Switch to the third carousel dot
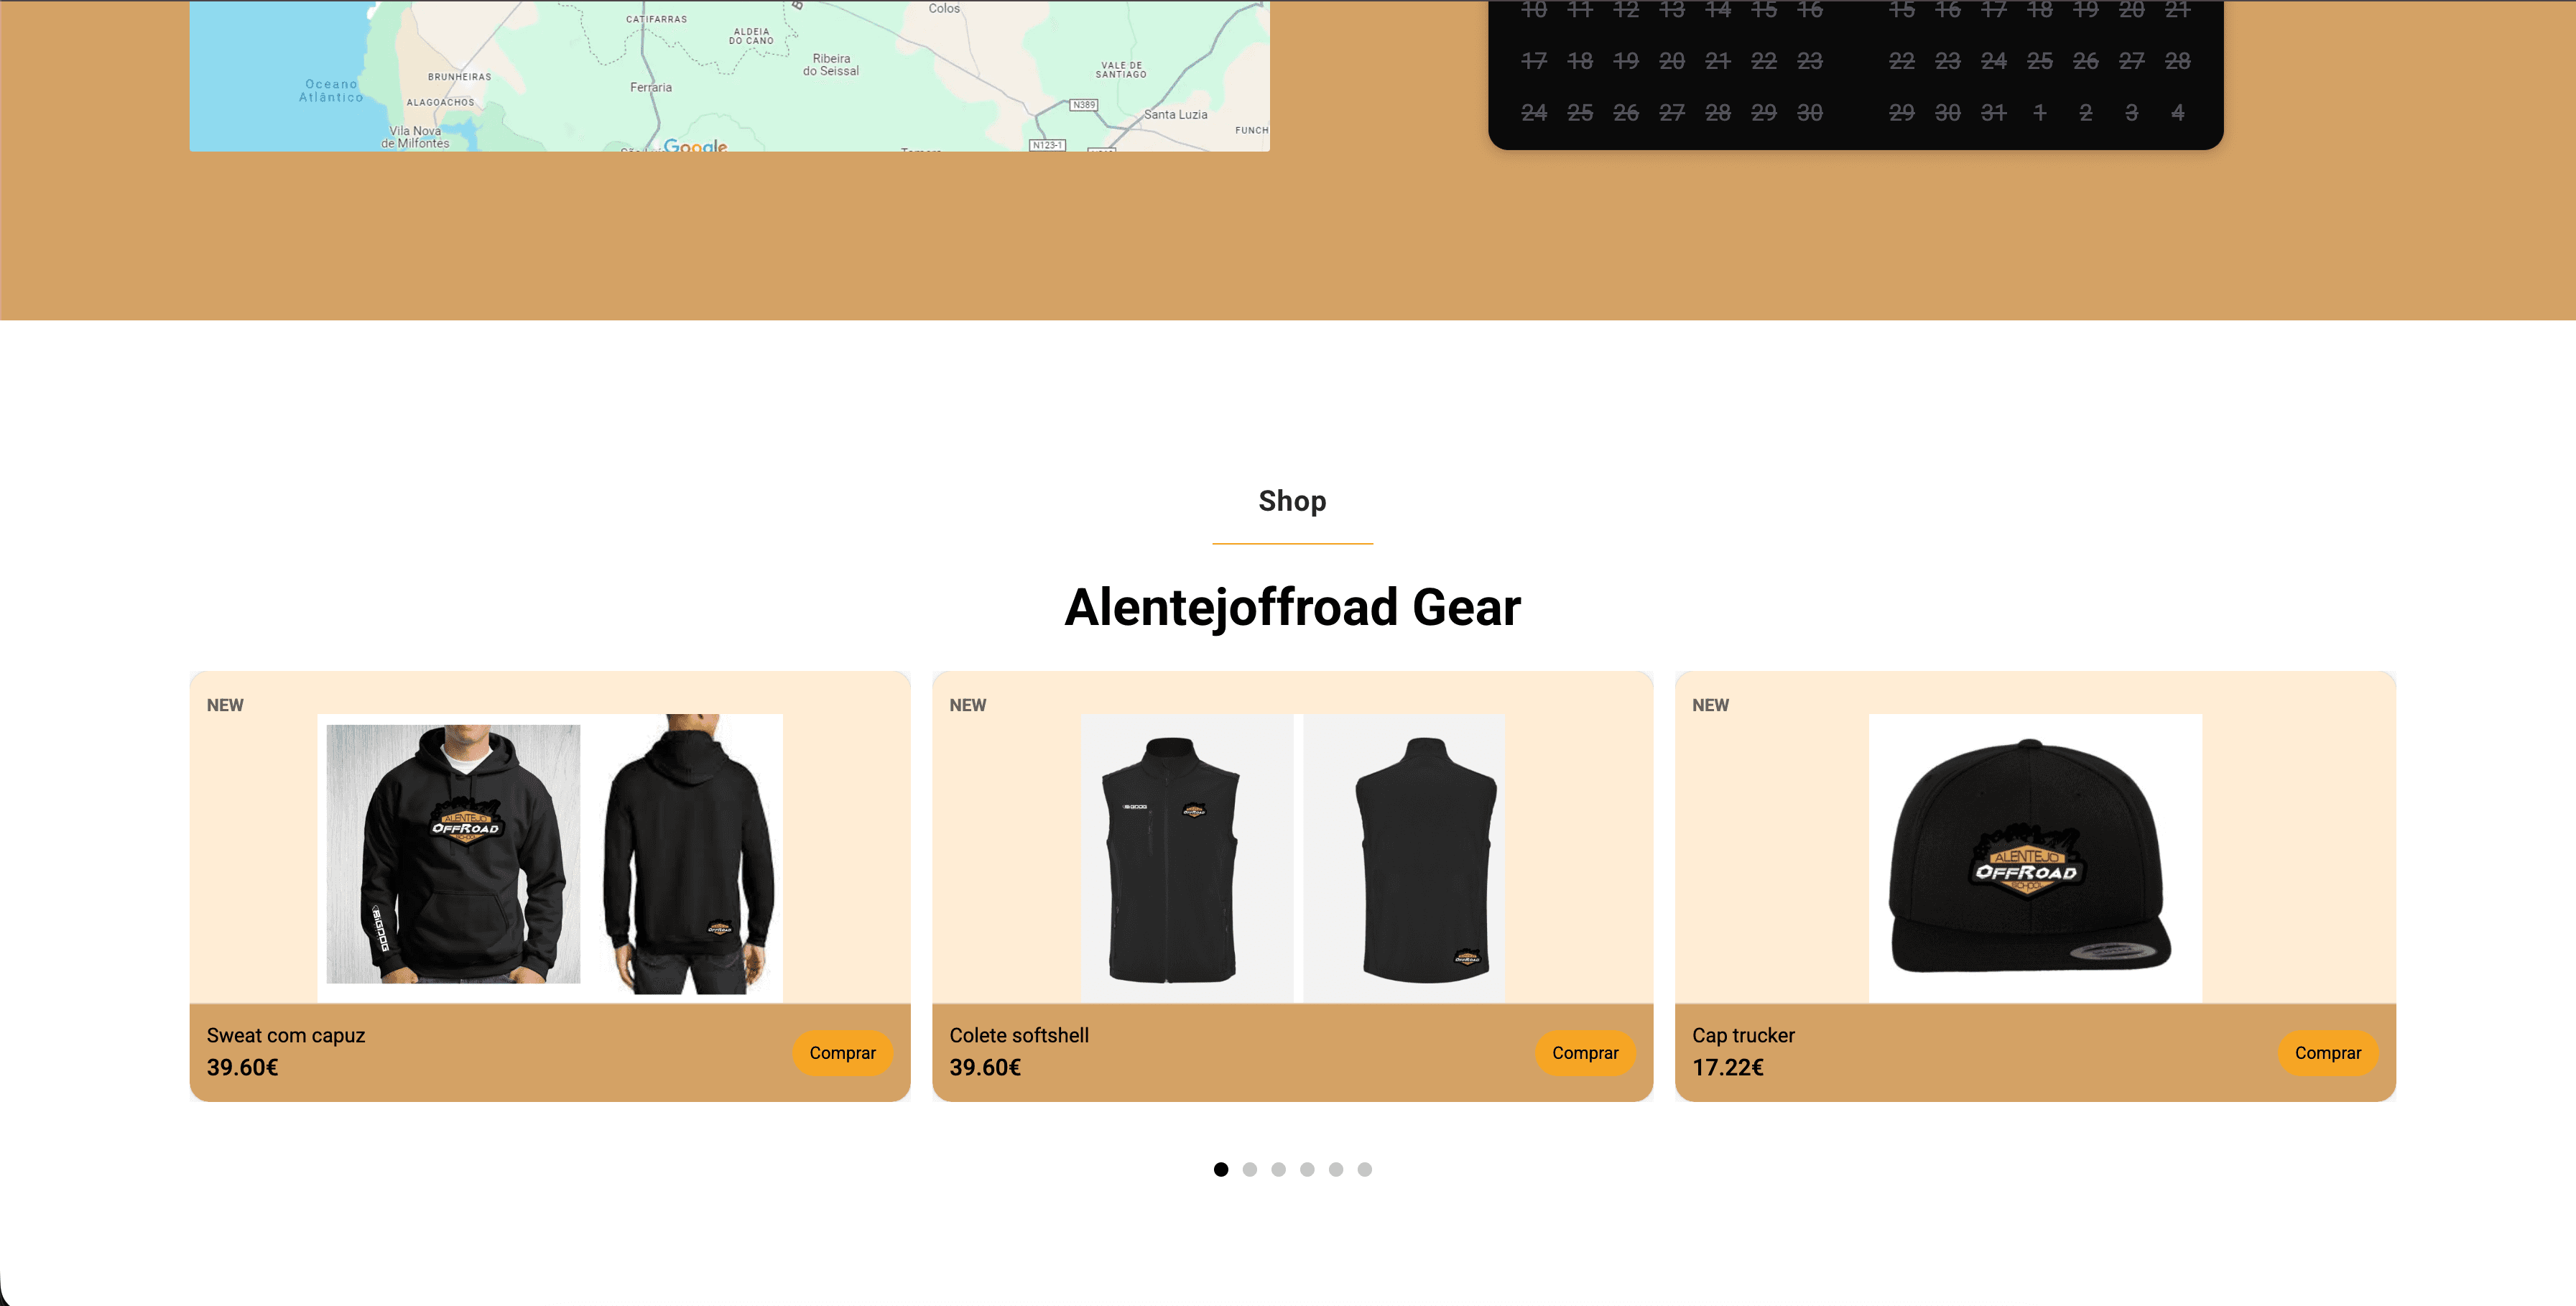 pyautogui.click(x=1278, y=1169)
